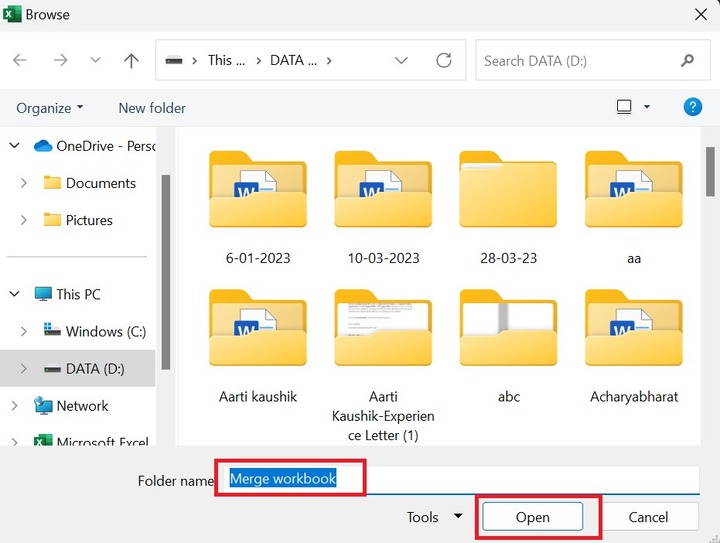Viewport: 720px width, 543px height.
Task: Select the Documents folder in sidebar
Action: (90, 183)
